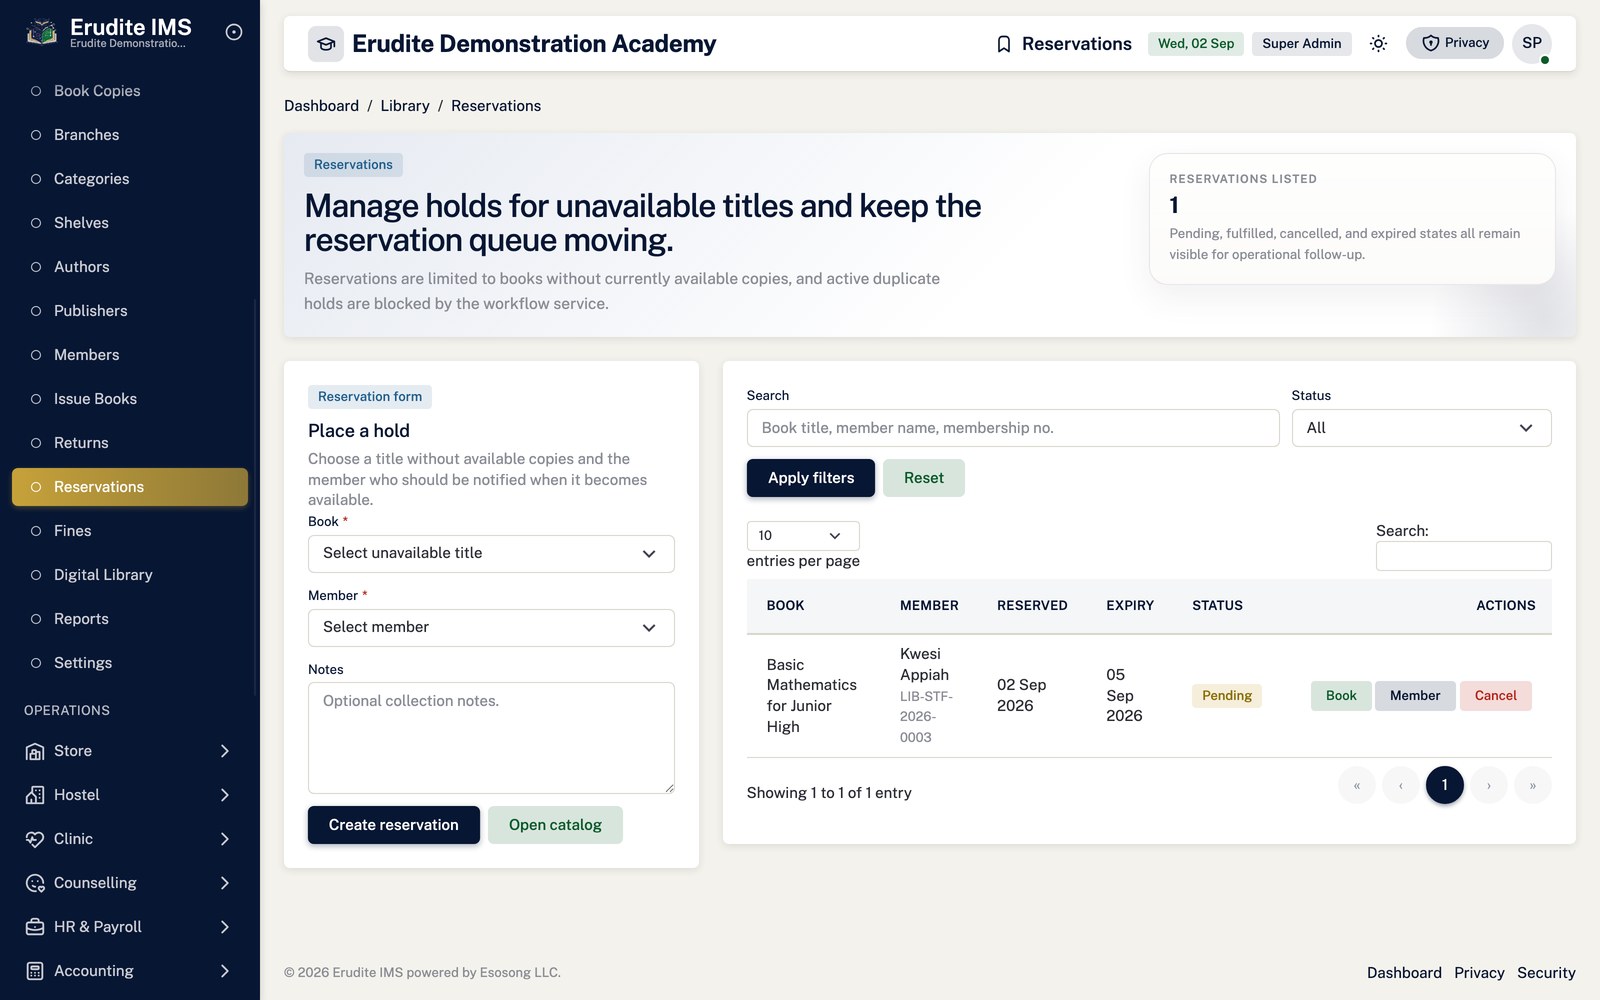
Task: Open the SP user avatar menu
Action: 1532,43
